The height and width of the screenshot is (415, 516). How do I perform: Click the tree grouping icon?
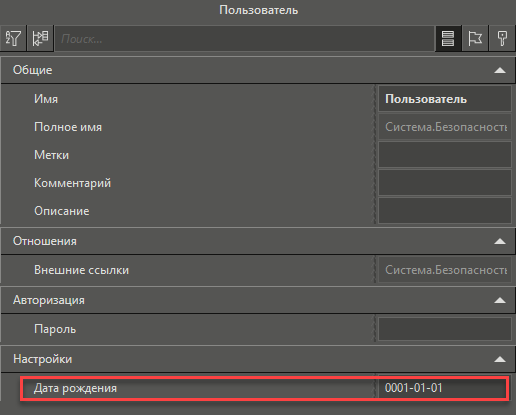pos(40,38)
